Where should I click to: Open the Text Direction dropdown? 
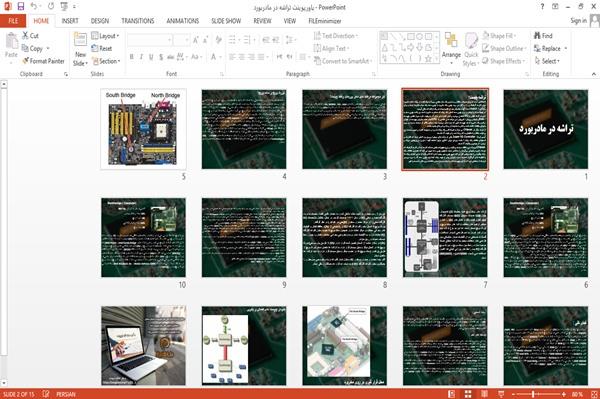336,36
